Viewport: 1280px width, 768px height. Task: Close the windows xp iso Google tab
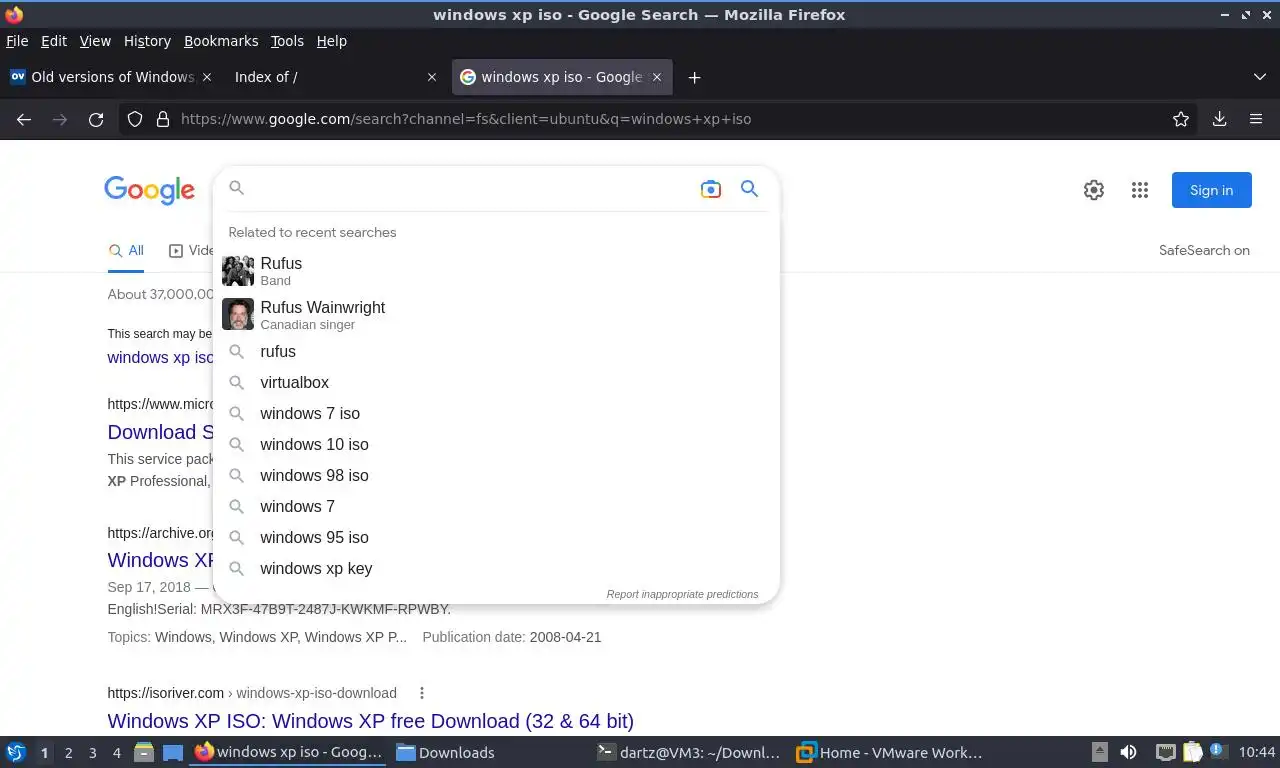pyautogui.click(x=655, y=77)
